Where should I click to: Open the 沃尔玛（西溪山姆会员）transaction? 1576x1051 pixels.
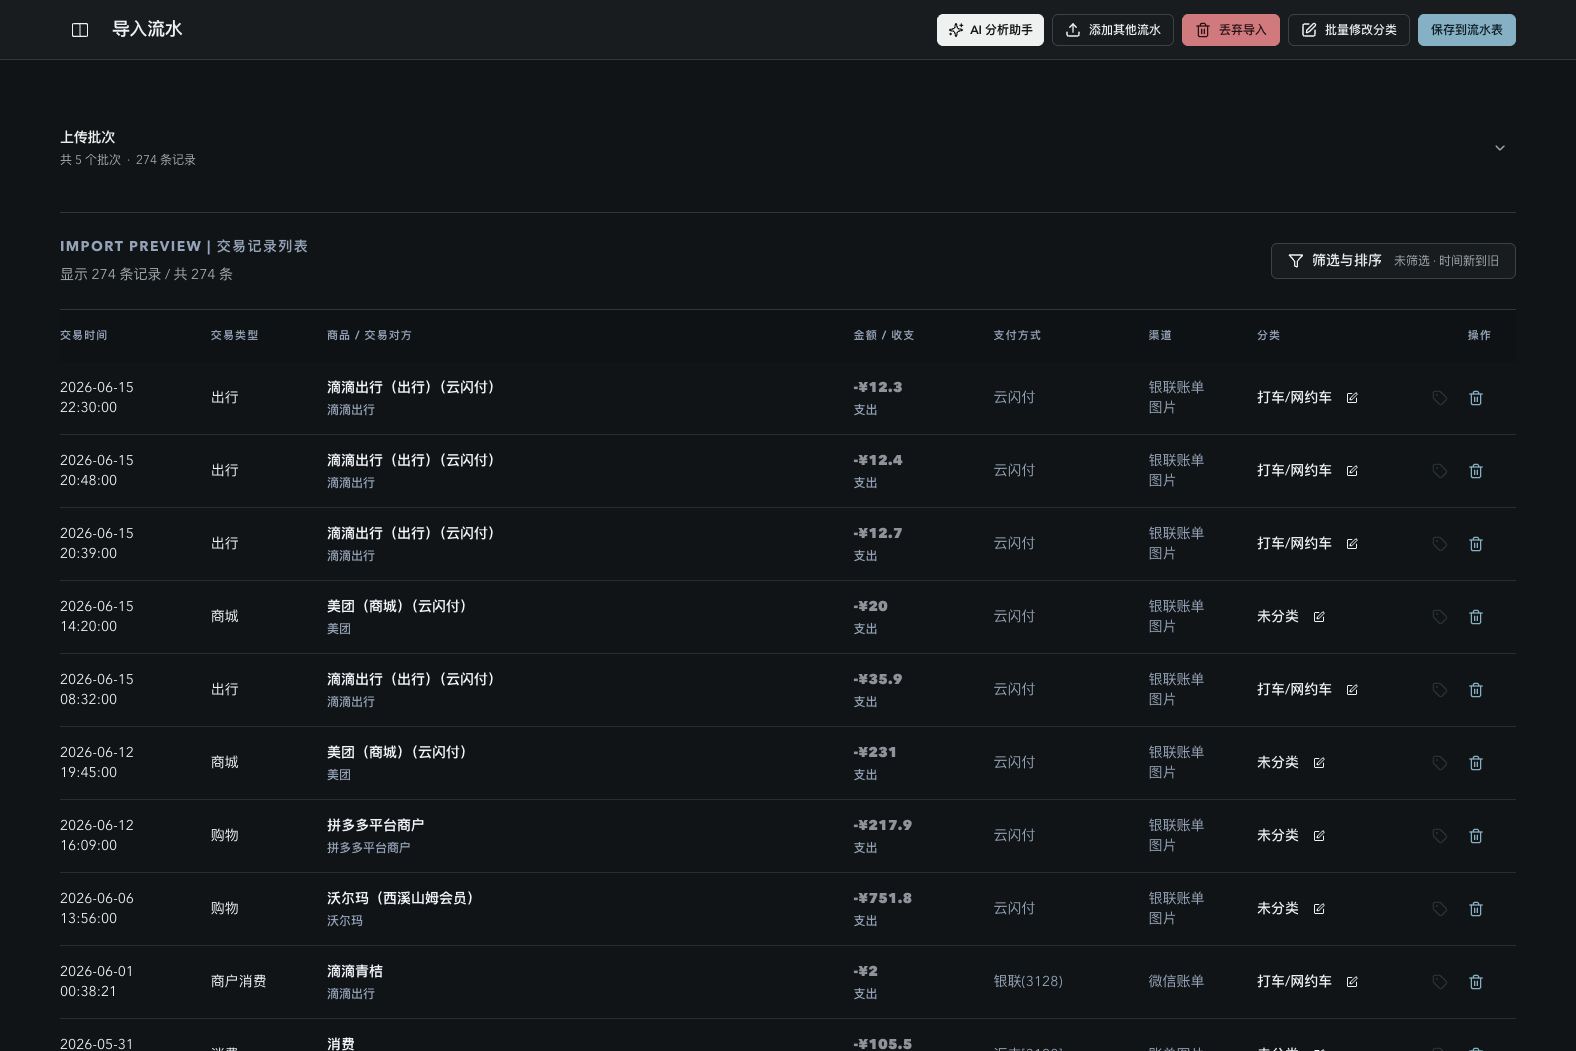click(x=400, y=898)
